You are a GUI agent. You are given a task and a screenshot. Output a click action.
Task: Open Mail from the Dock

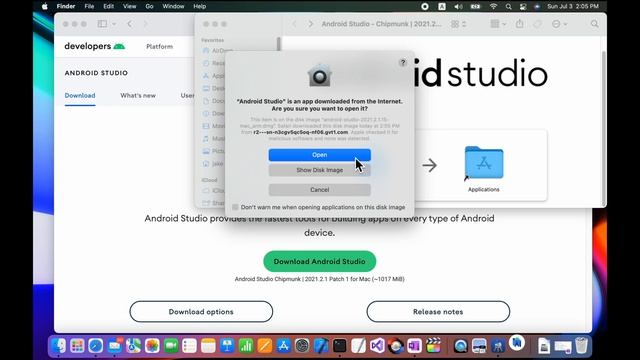(115, 346)
